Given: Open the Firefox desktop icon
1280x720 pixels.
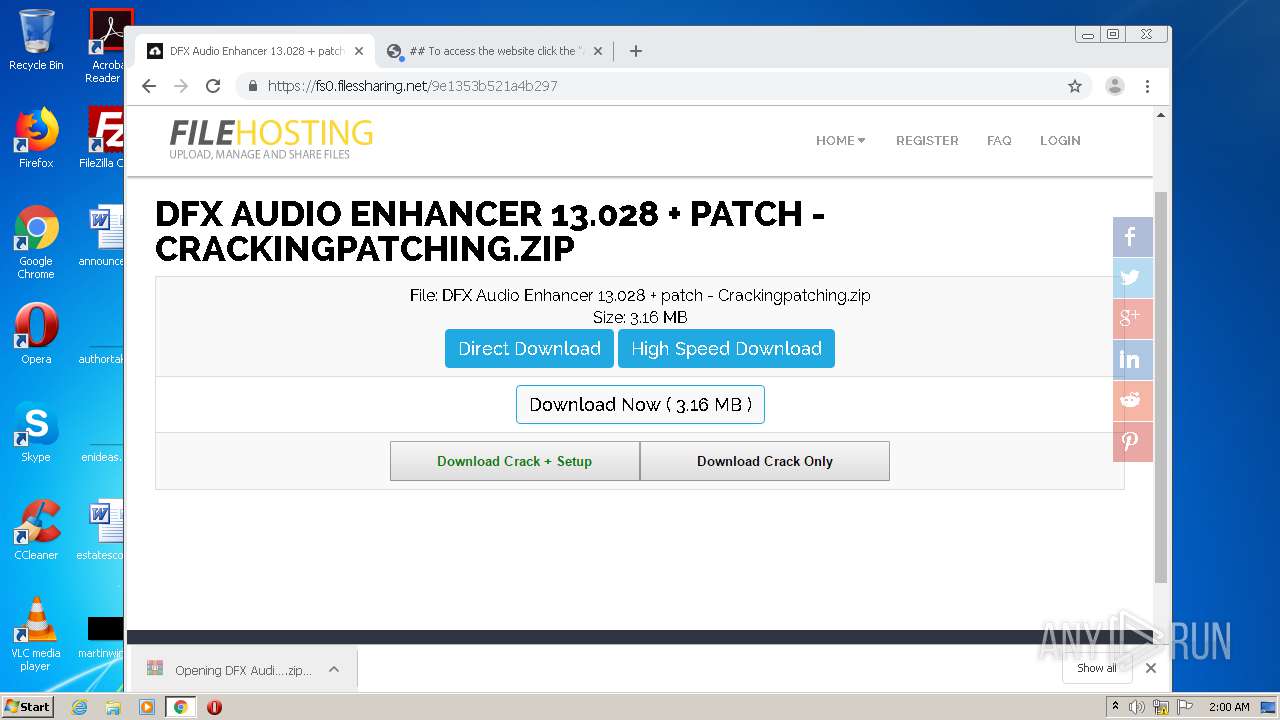Looking at the screenshot, I should coord(36,138).
